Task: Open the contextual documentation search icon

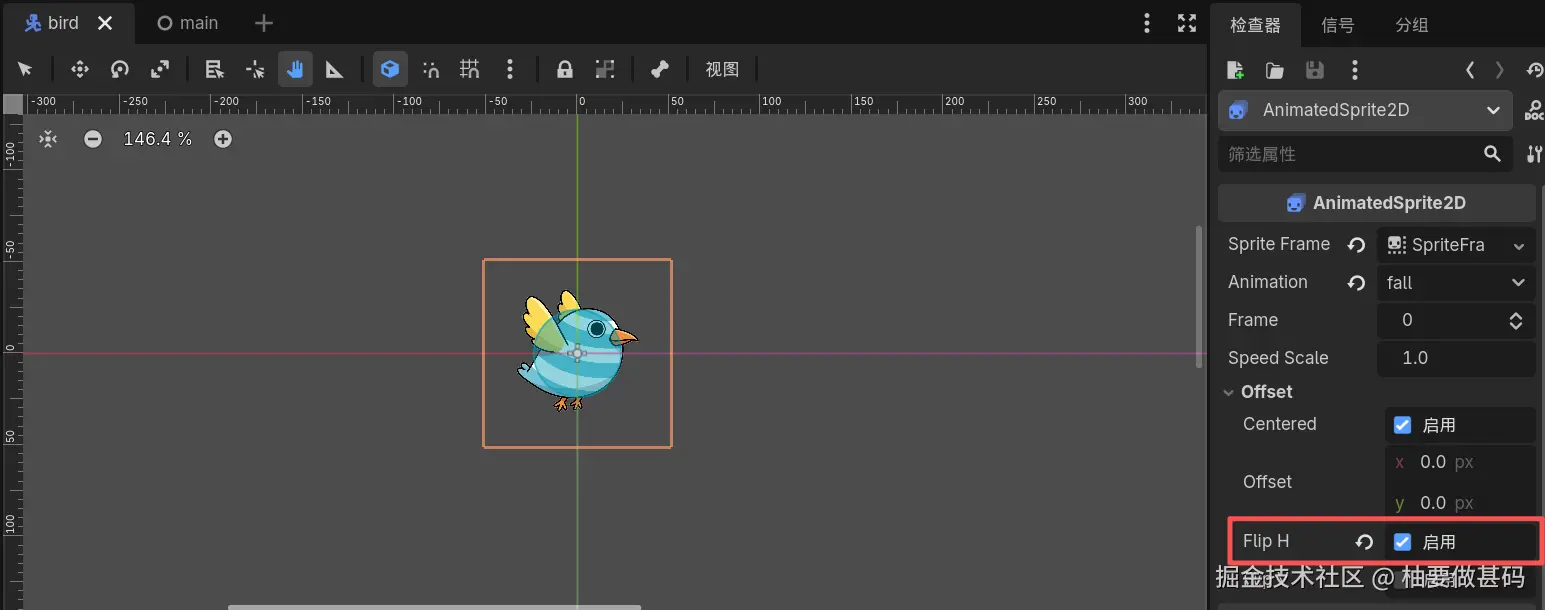Action: [1536, 110]
